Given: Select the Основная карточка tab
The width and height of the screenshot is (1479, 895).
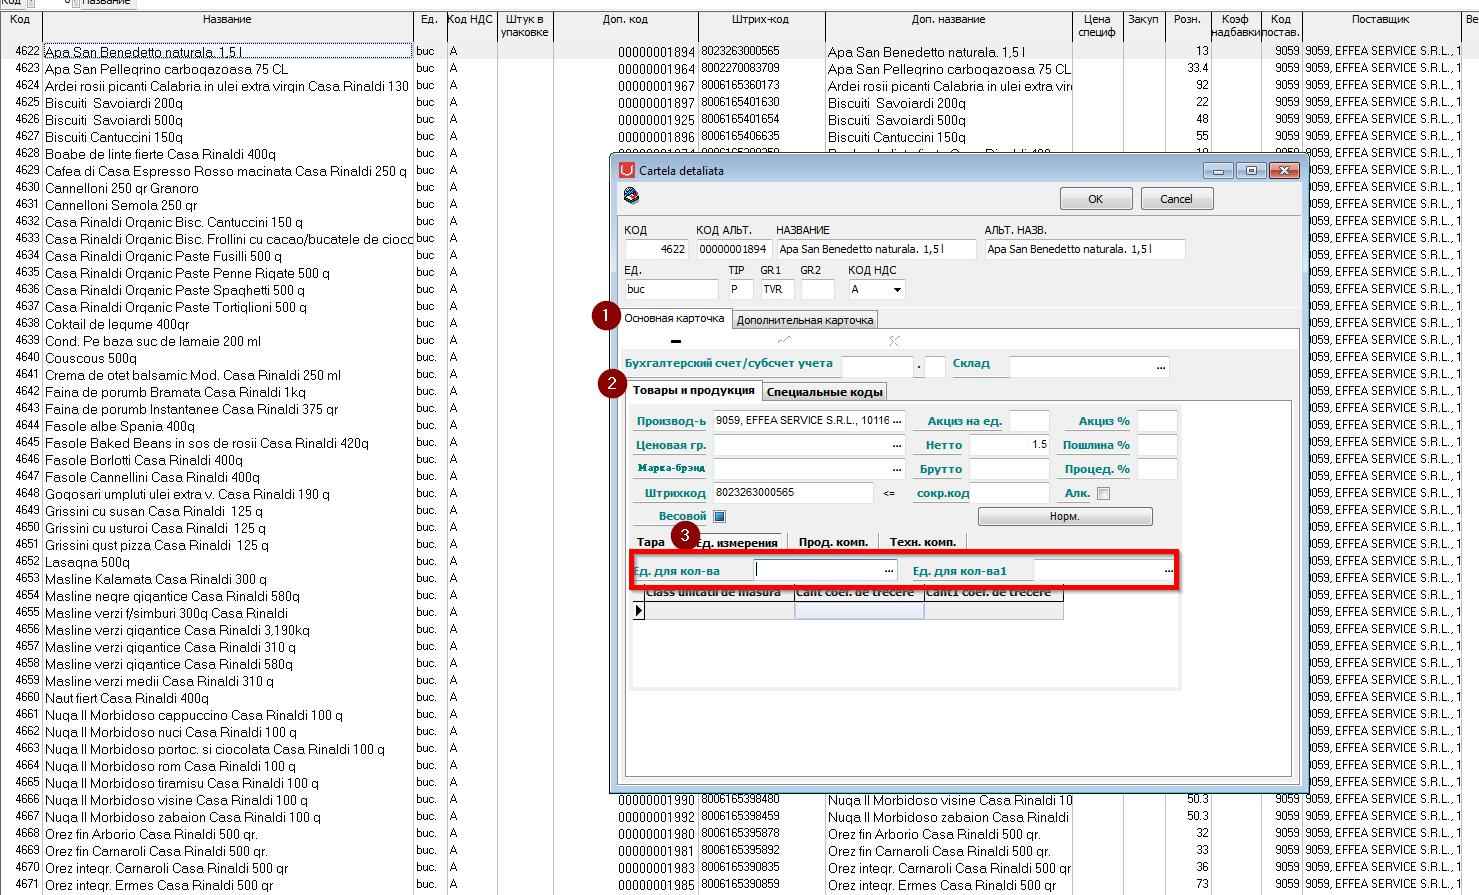Looking at the screenshot, I should pyautogui.click(x=674, y=318).
